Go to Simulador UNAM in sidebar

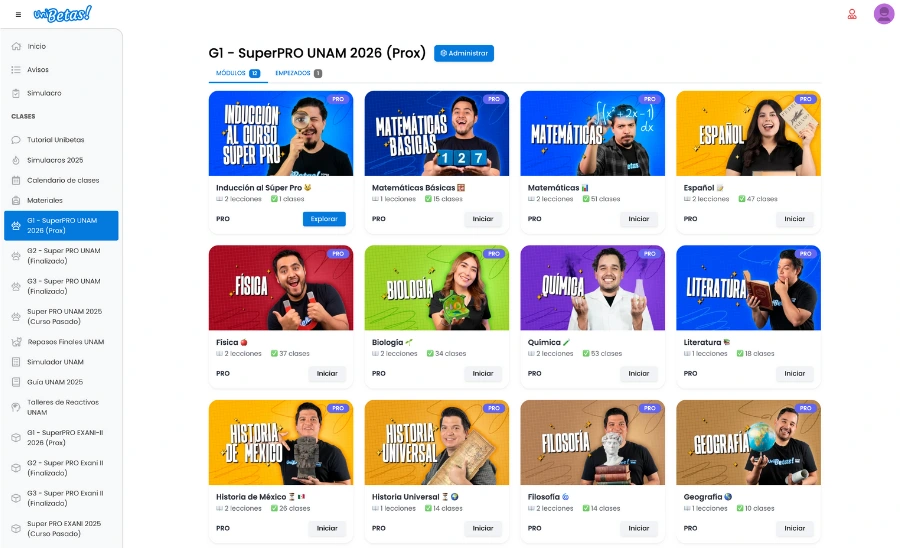click(55, 362)
